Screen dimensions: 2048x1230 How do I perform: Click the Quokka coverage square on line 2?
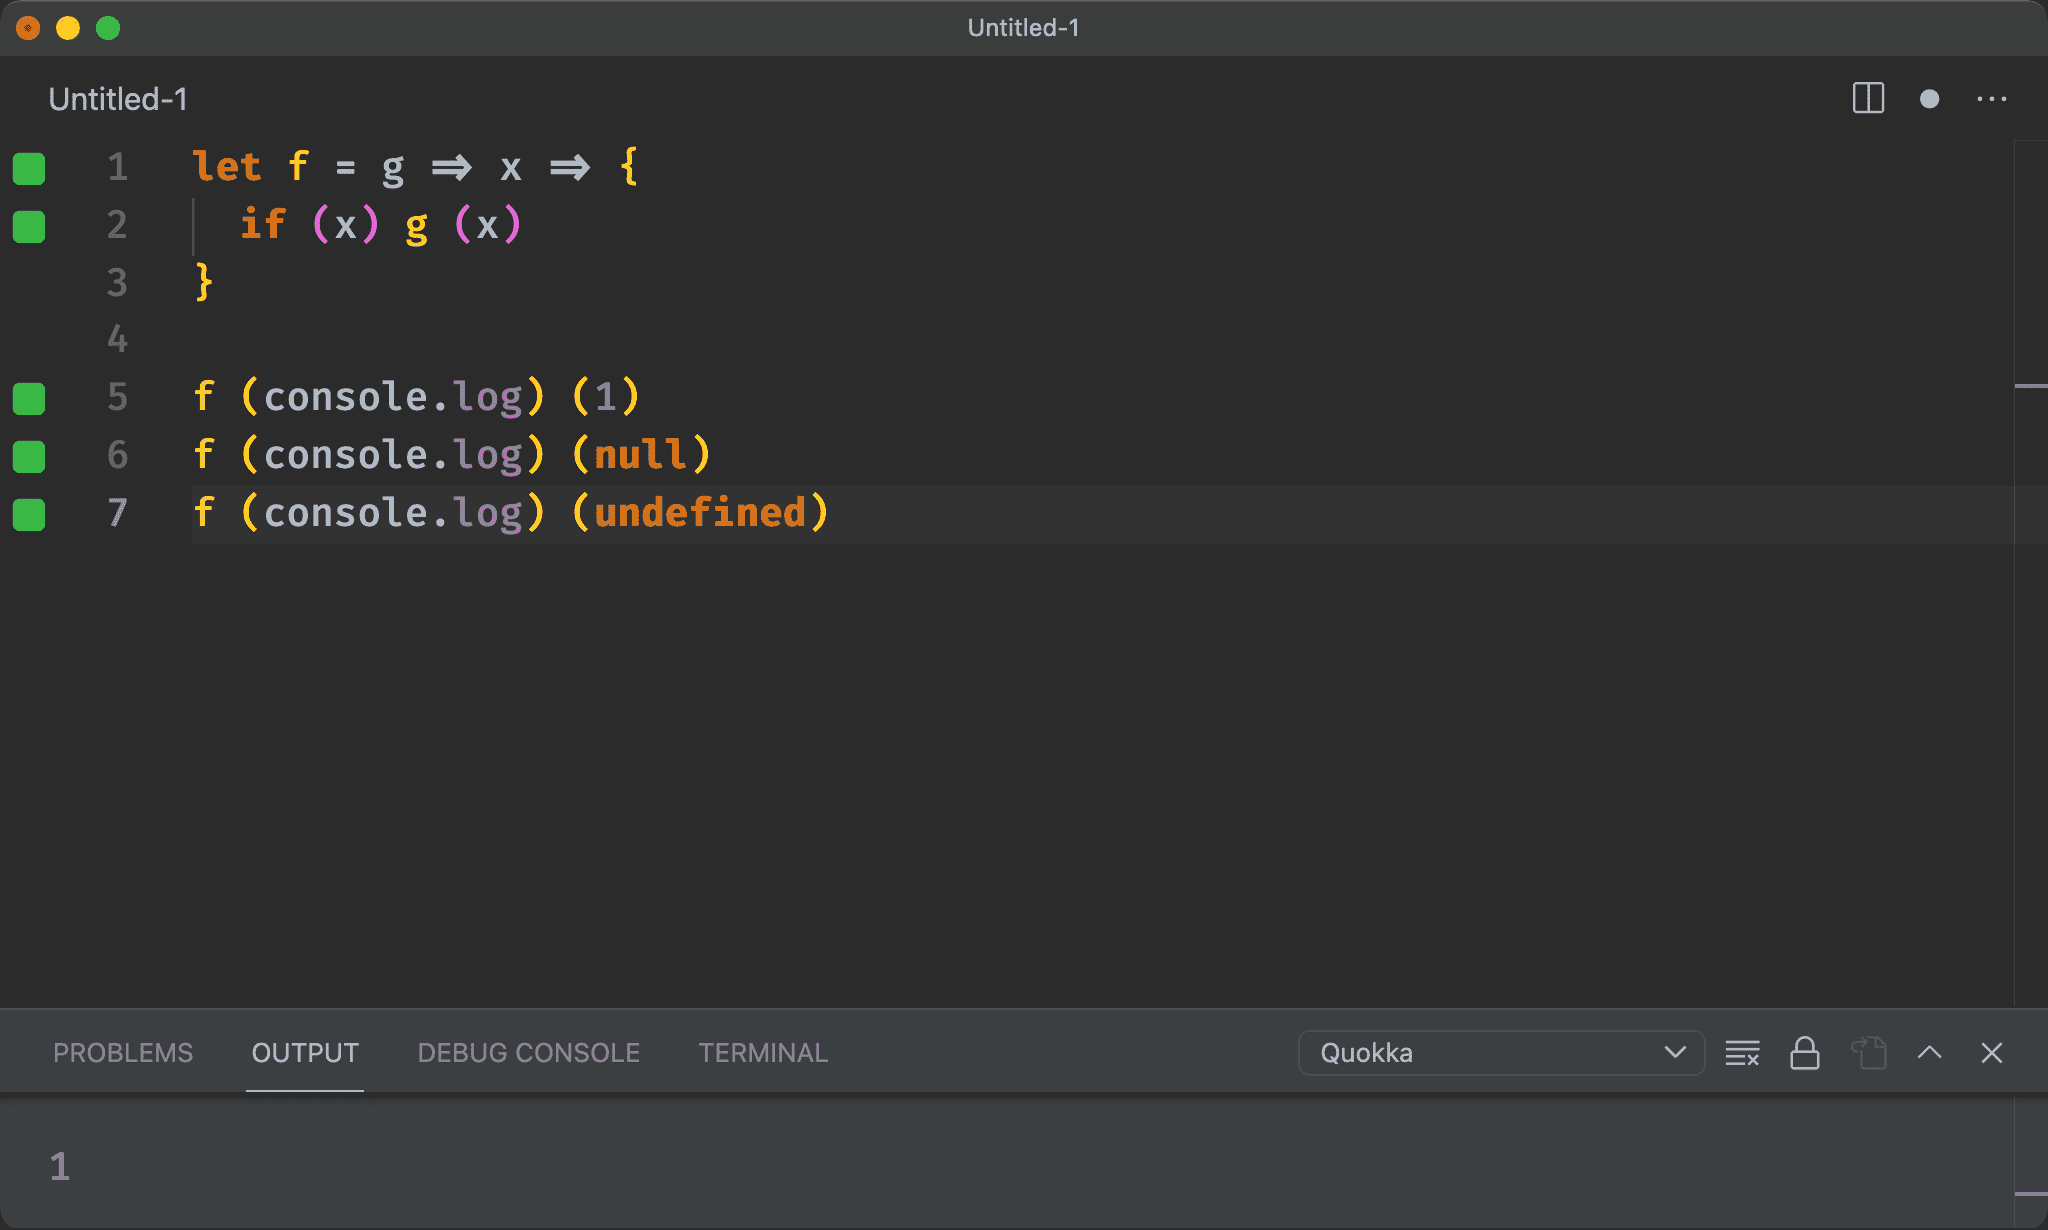29,227
